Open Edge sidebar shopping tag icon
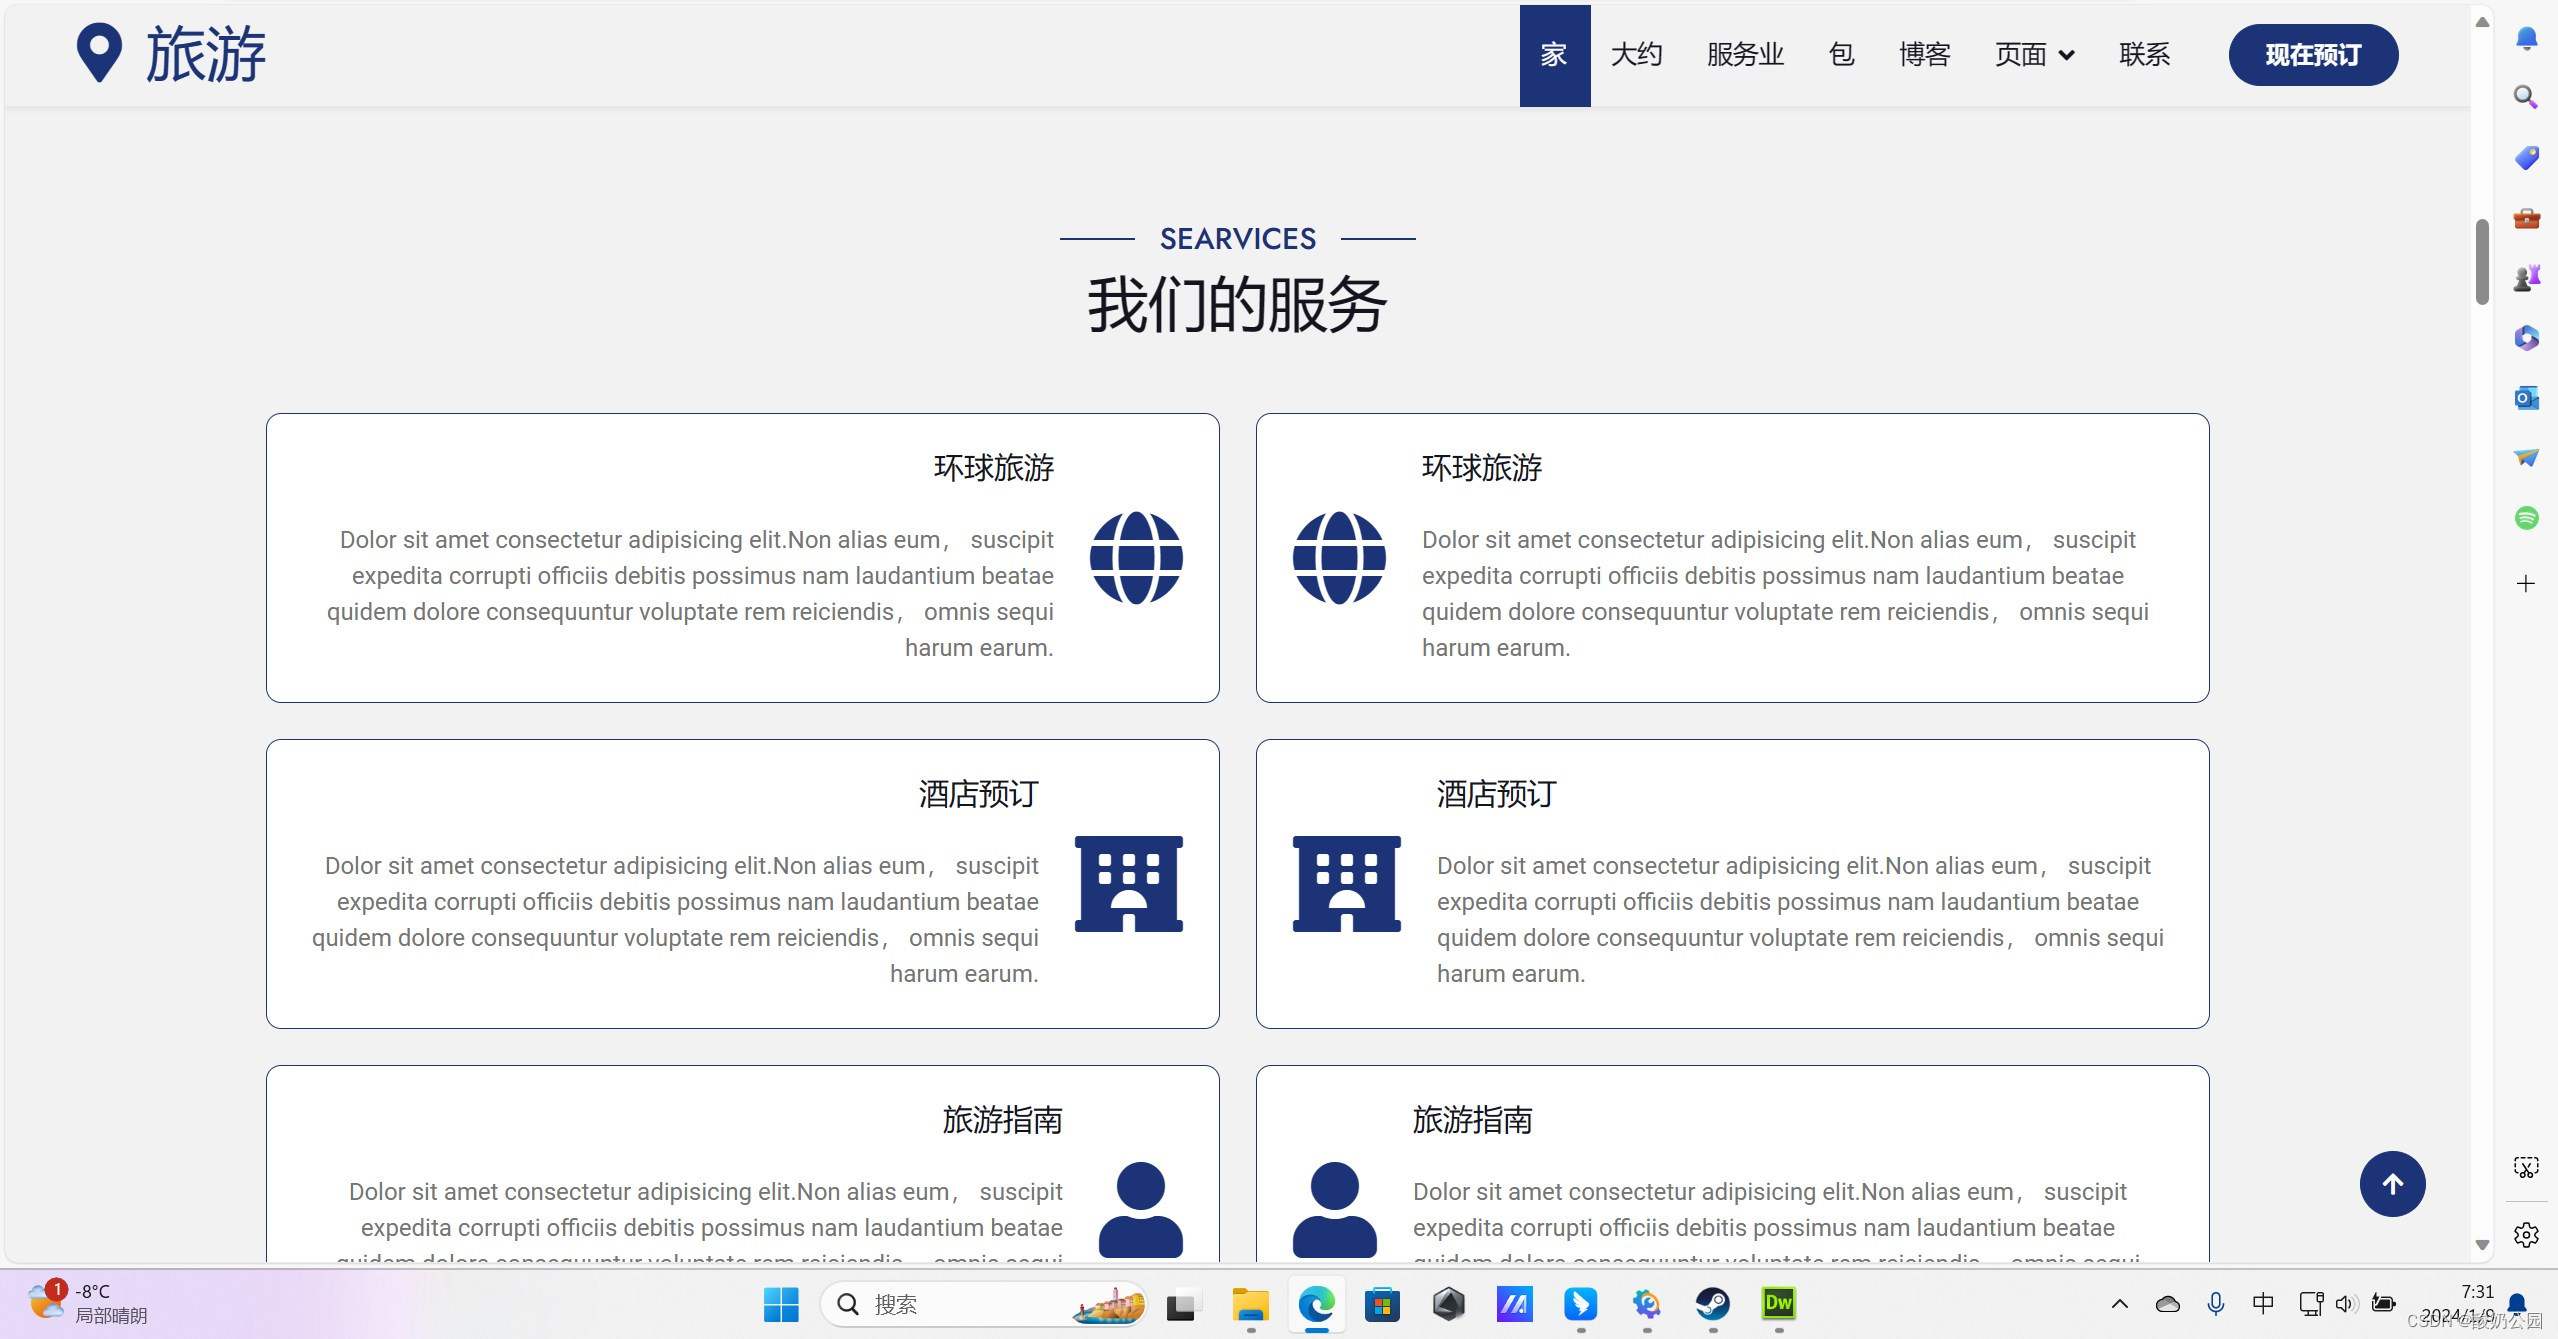This screenshot has height=1339, width=2558. [2526, 157]
